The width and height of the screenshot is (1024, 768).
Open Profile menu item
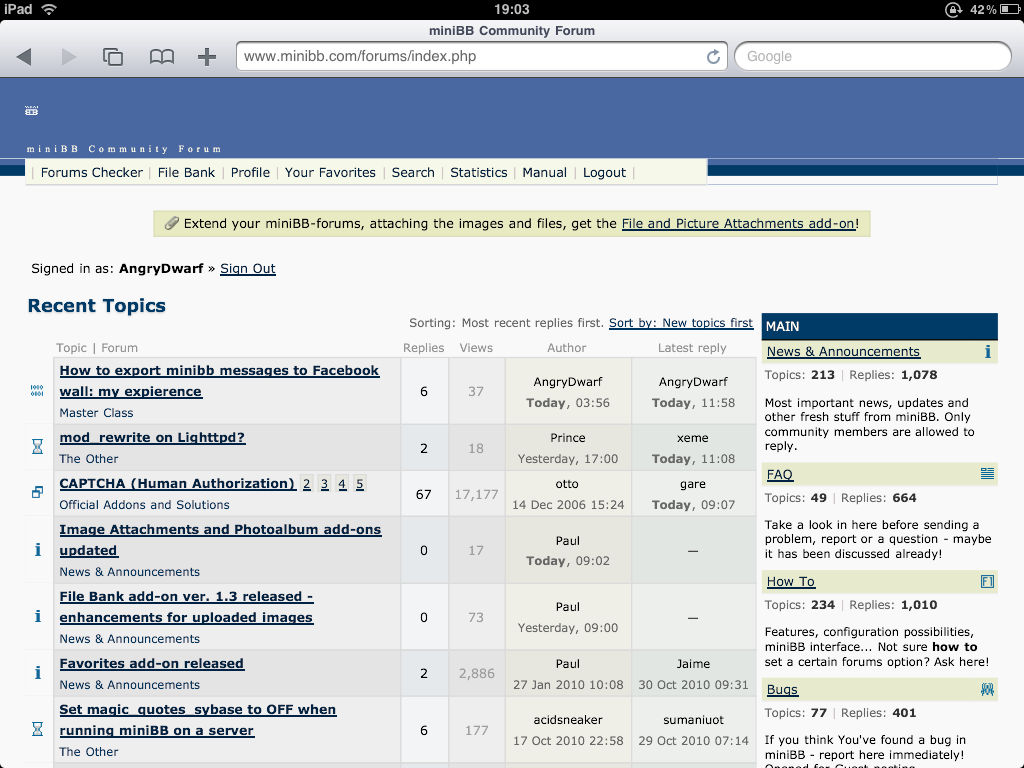pyautogui.click(x=250, y=172)
